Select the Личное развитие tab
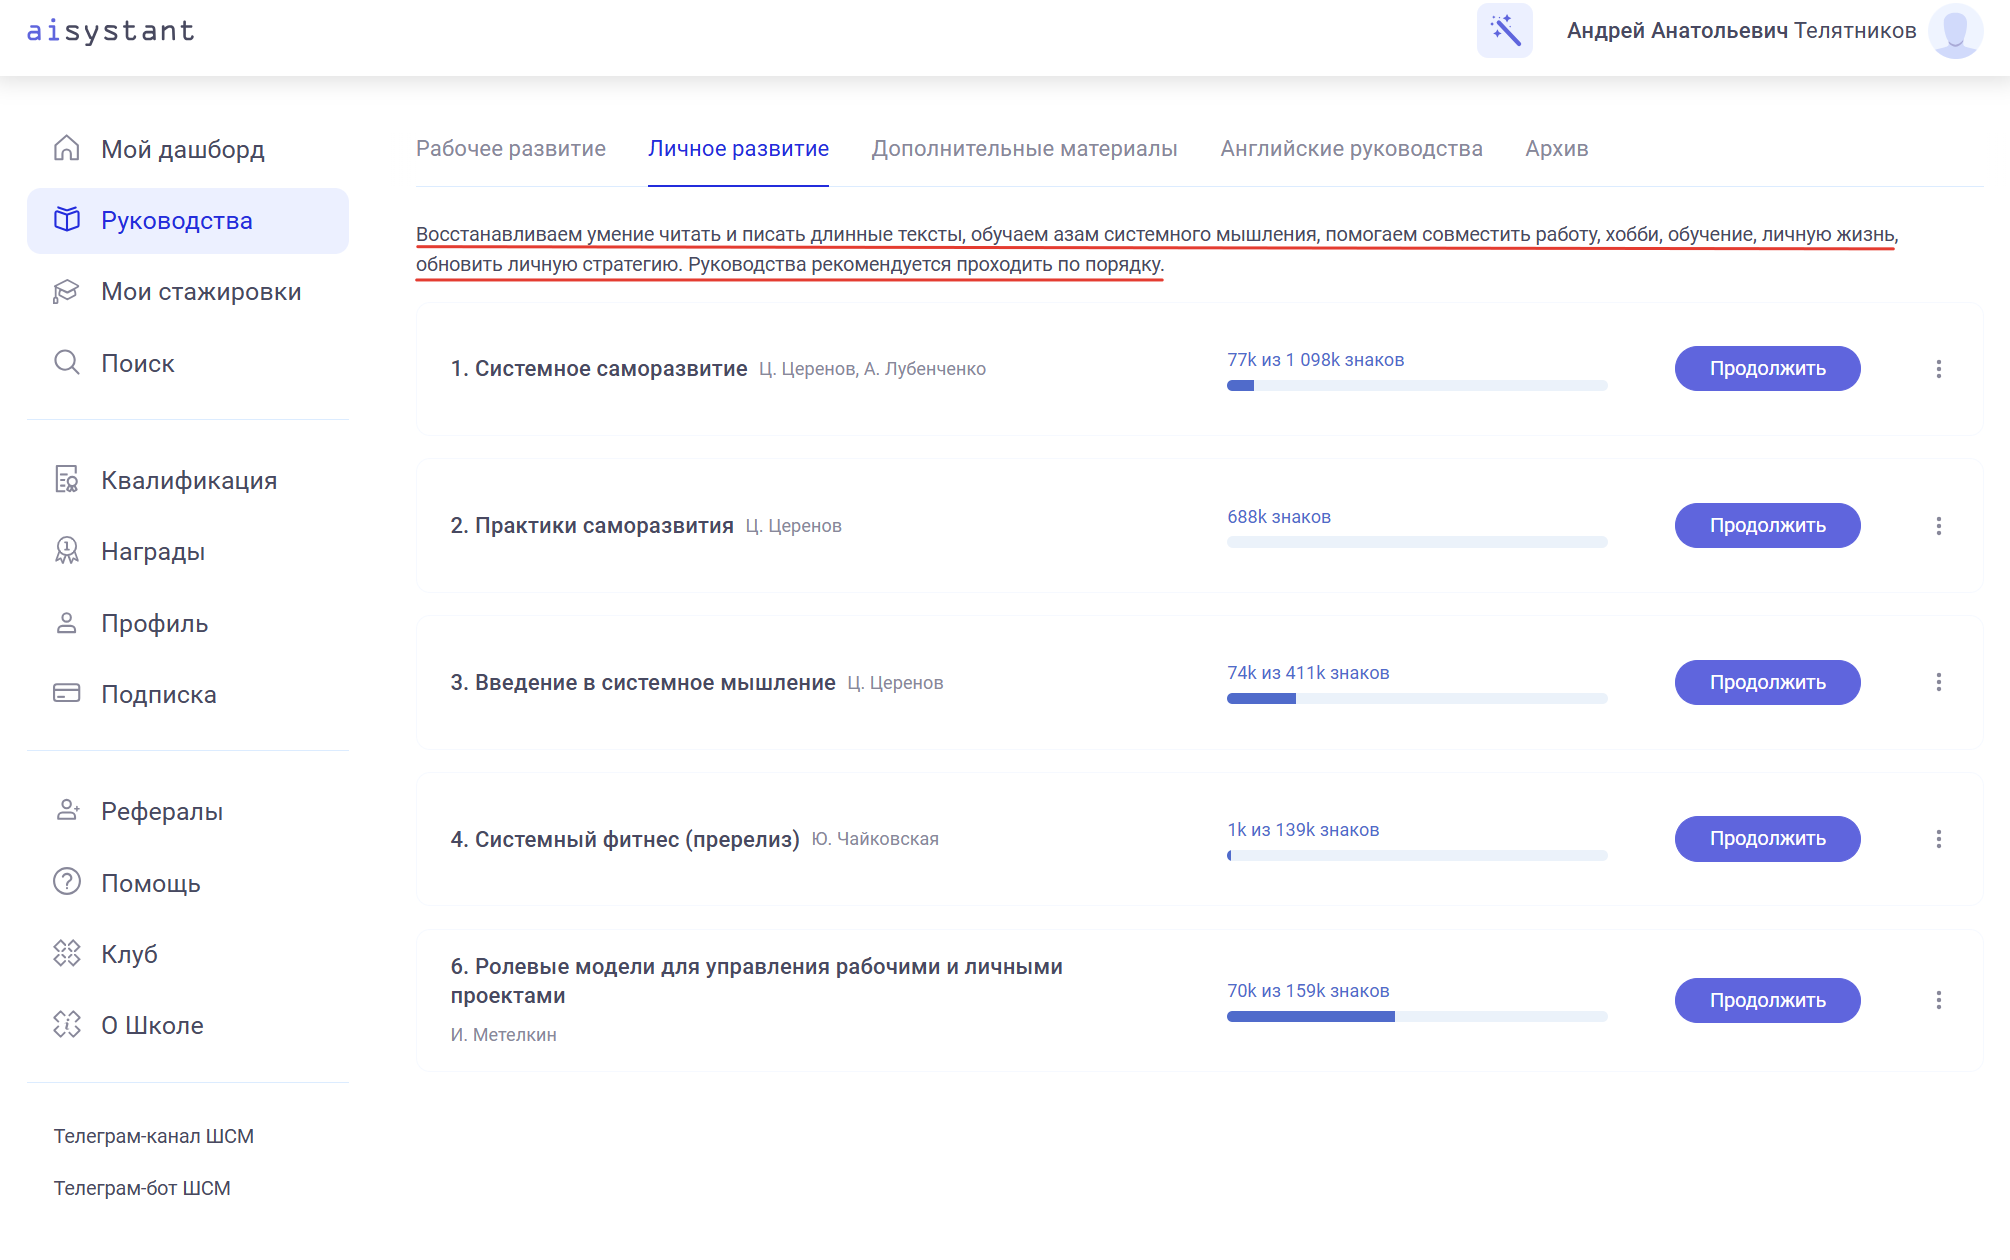Viewport: 2010px width, 1260px height. point(738,149)
